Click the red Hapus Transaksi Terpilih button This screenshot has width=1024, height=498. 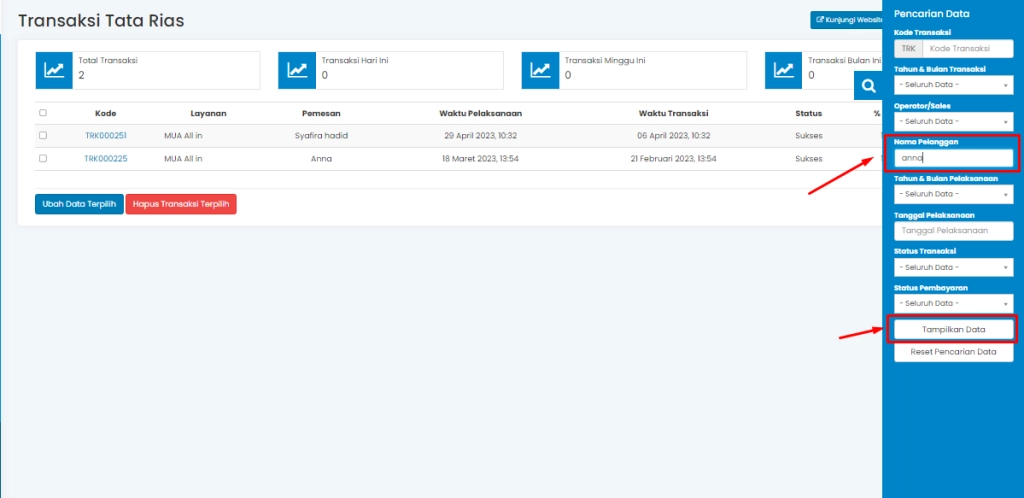tap(181, 204)
